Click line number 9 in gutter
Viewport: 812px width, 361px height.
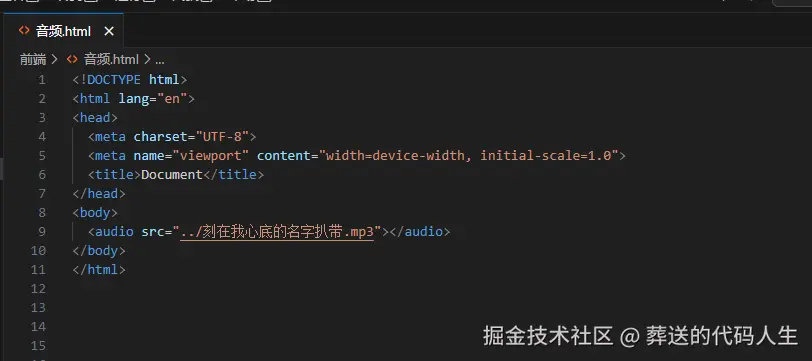(x=41, y=232)
